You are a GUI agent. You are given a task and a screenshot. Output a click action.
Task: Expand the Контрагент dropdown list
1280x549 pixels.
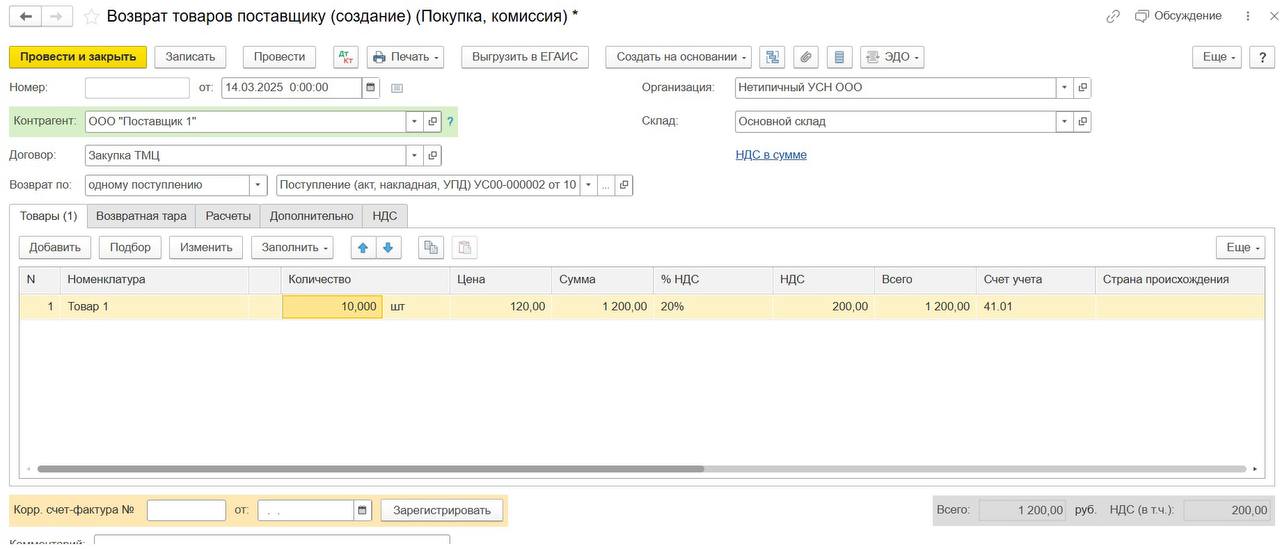click(414, 122)
